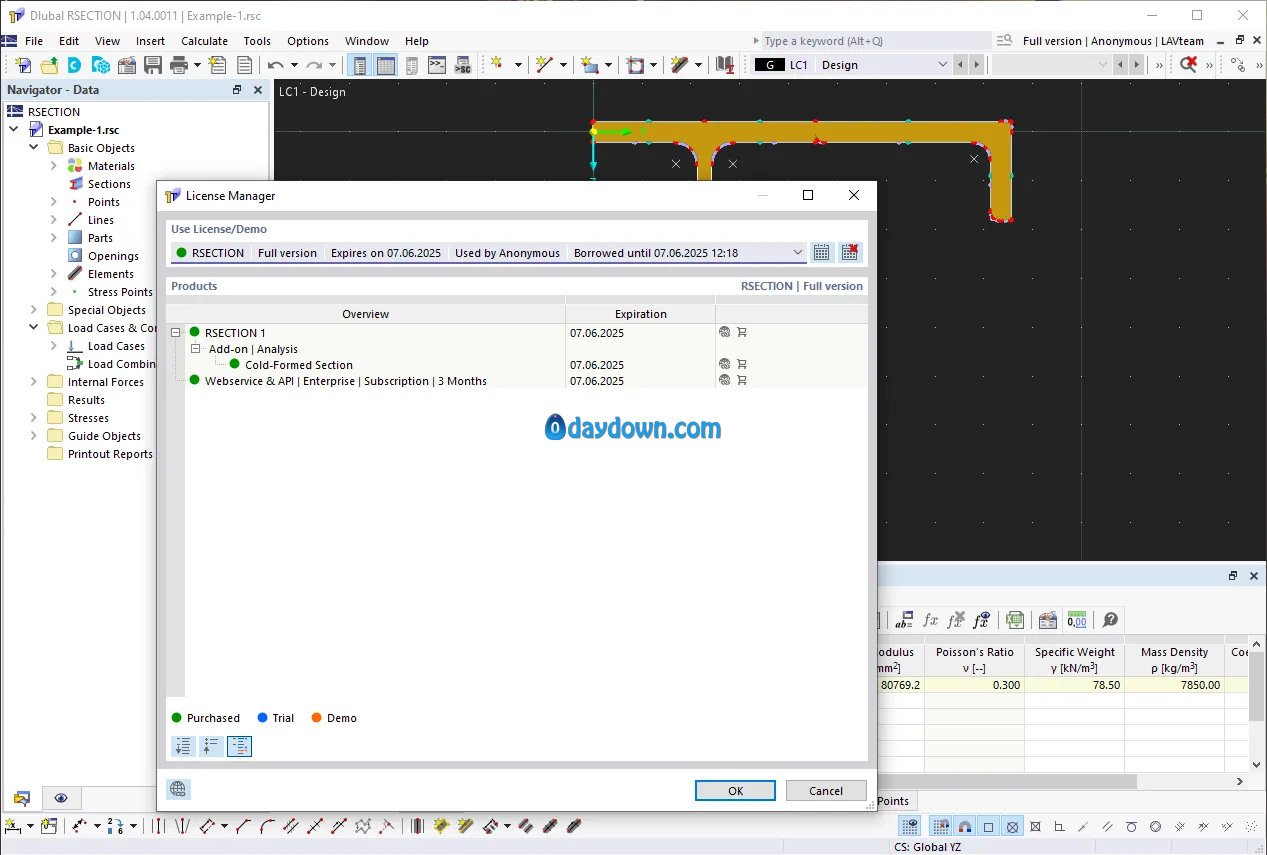Select the Printout Reports folder in Navigator

(x=110, y=454)
